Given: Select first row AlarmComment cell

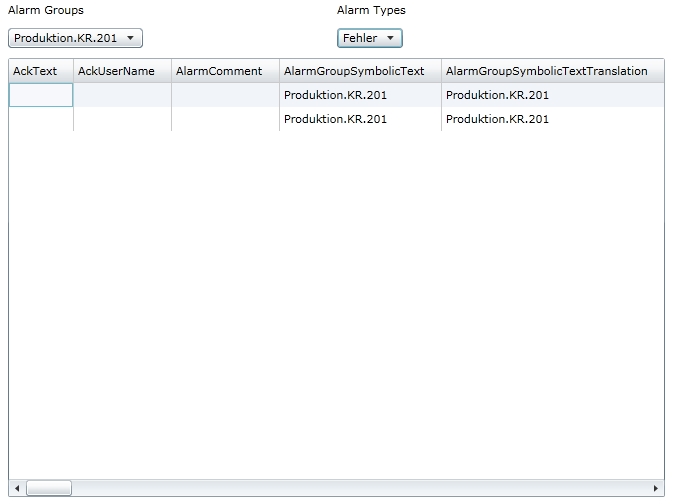Looking at the screenshot, I should coord(225,95).
